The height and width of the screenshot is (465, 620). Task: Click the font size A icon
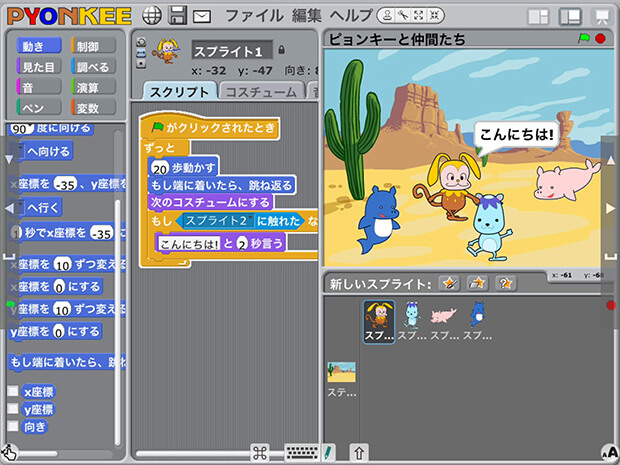(609, 453)
